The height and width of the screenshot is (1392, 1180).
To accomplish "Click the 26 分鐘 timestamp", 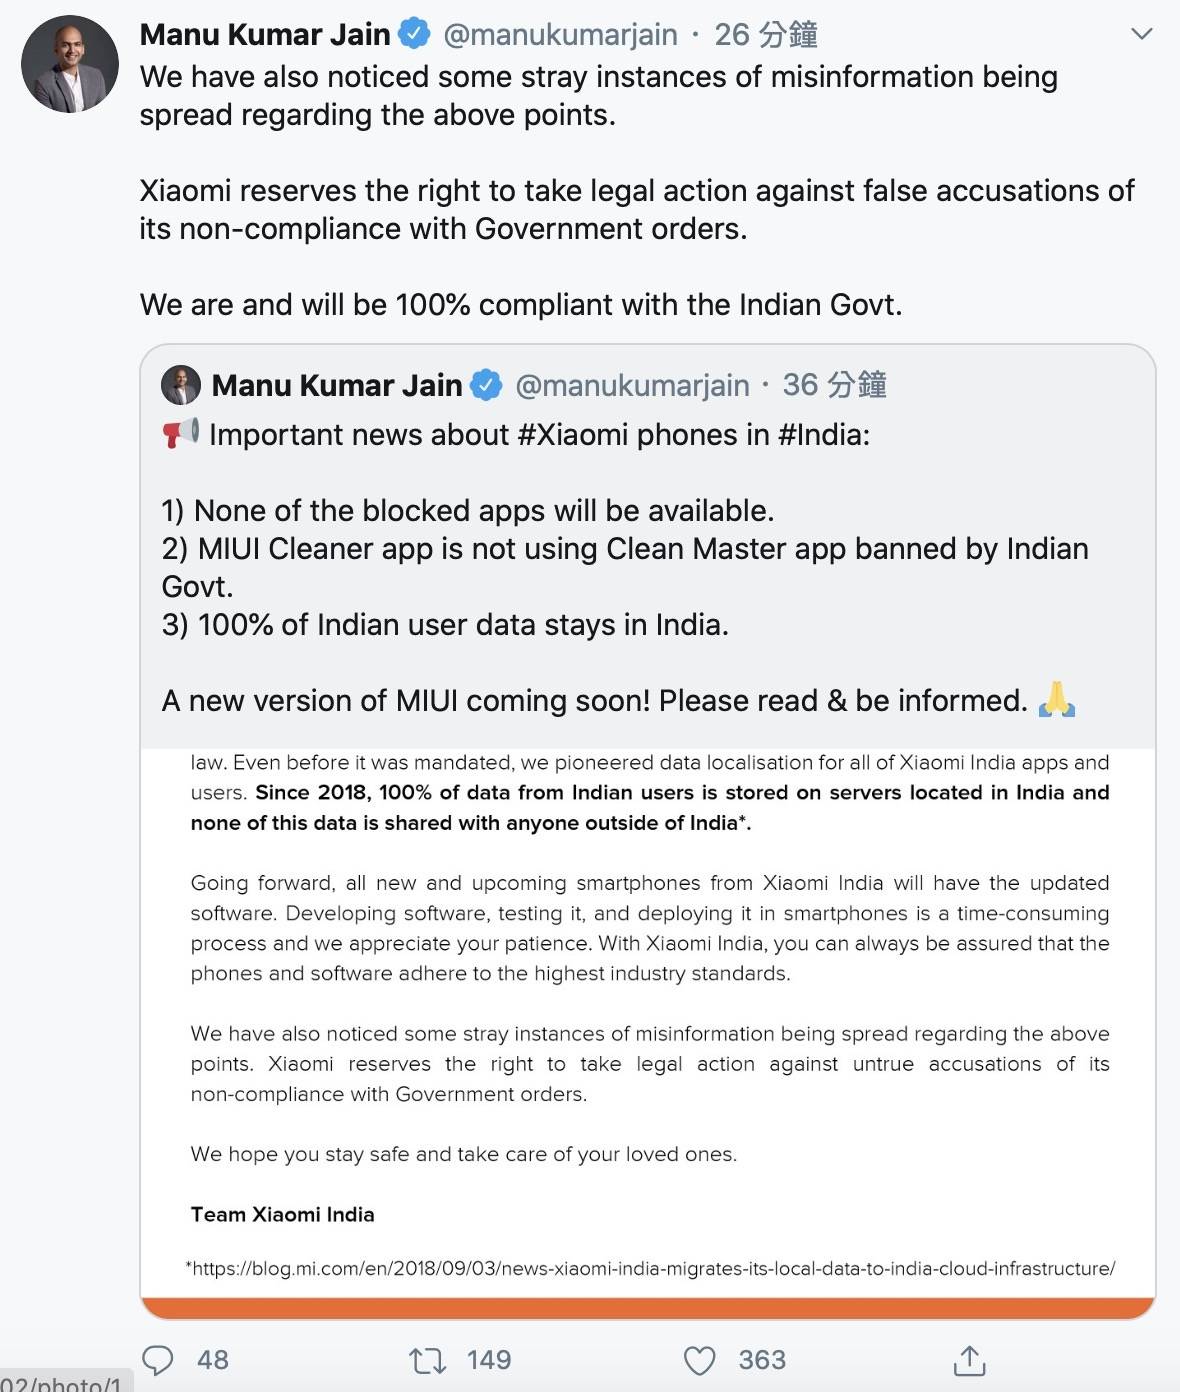I will click(766, 32).
